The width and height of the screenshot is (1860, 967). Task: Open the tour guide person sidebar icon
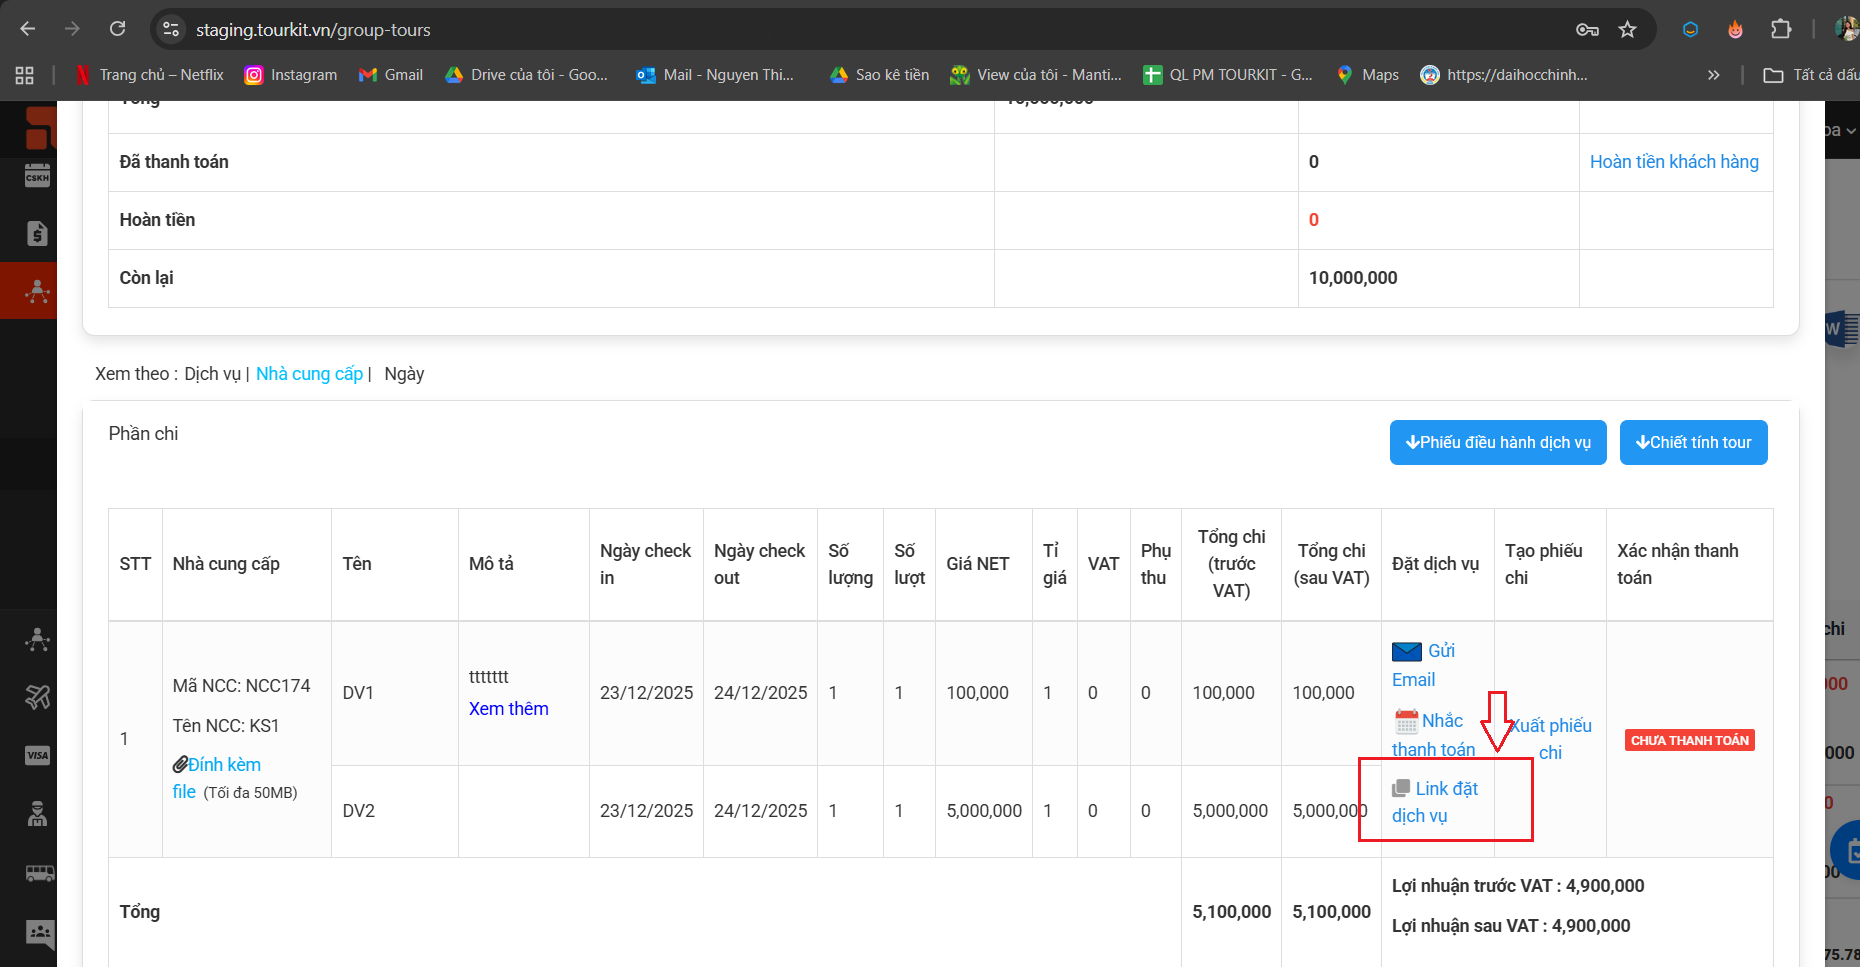(37, 814)
